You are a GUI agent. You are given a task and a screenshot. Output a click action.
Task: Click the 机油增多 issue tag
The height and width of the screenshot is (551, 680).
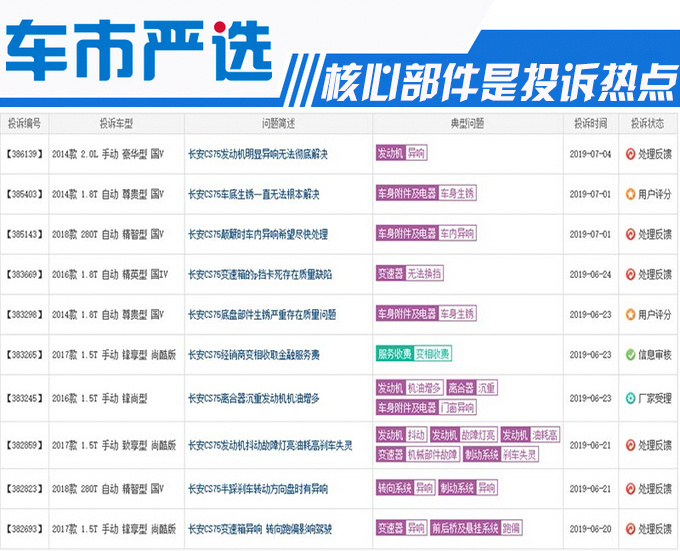(424, 388)
